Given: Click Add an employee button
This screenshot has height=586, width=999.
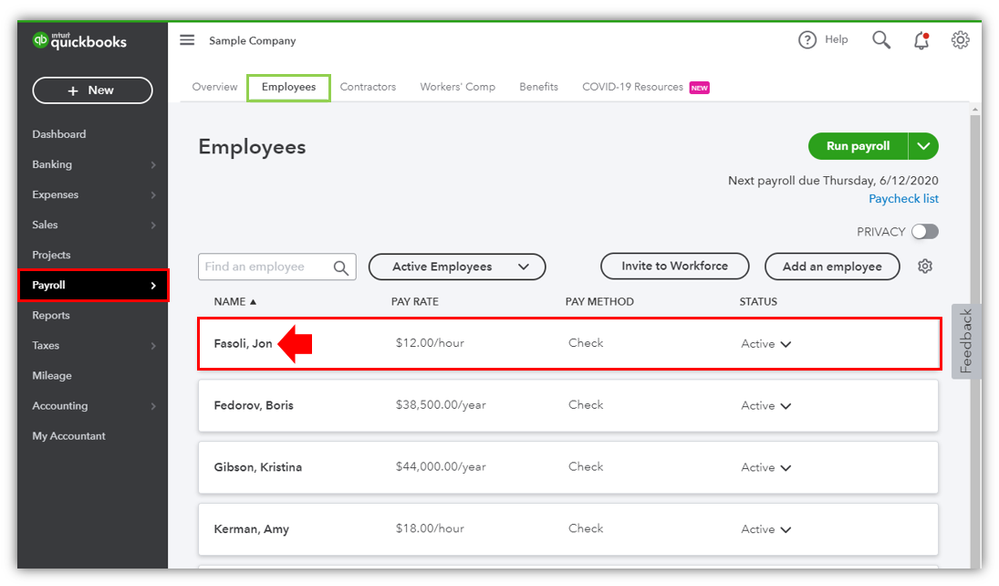Looking at the screenshot, I should (x=832, y=266).
